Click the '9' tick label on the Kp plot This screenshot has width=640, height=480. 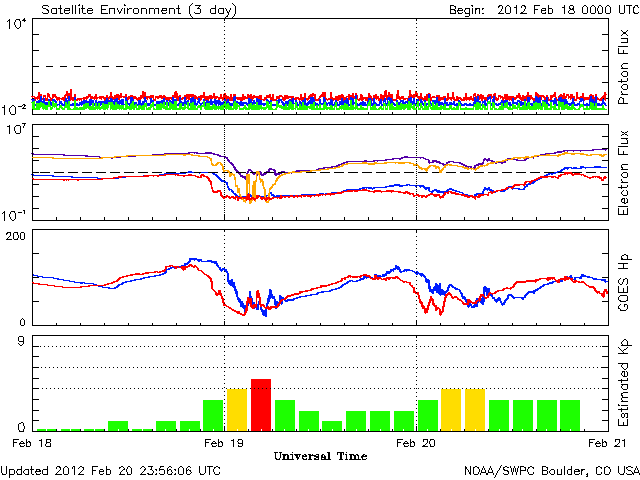(x=21, y=341)
